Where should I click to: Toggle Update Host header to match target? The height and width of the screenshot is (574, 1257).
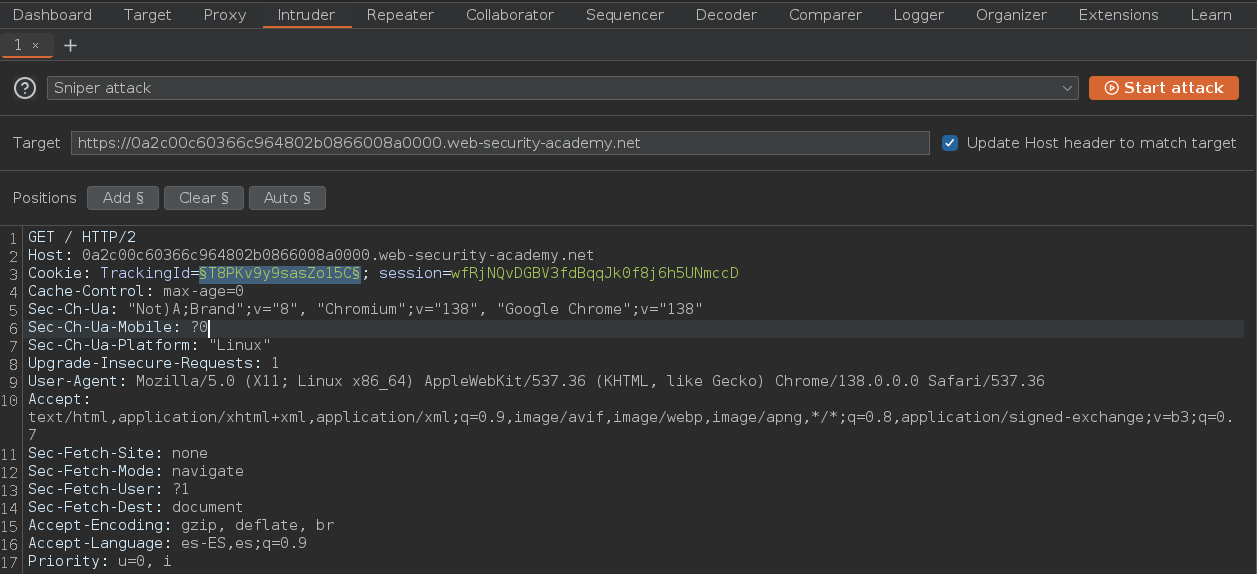(950, 143)
